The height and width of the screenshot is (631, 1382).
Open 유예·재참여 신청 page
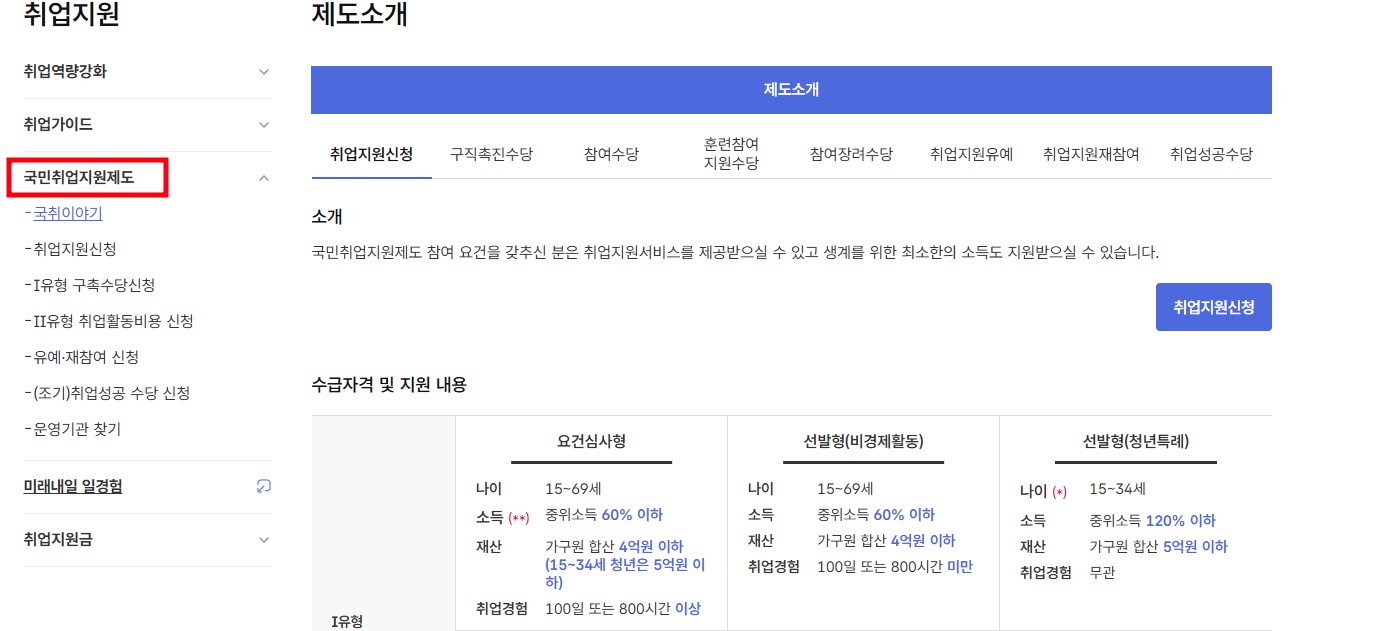click(86, 357)
